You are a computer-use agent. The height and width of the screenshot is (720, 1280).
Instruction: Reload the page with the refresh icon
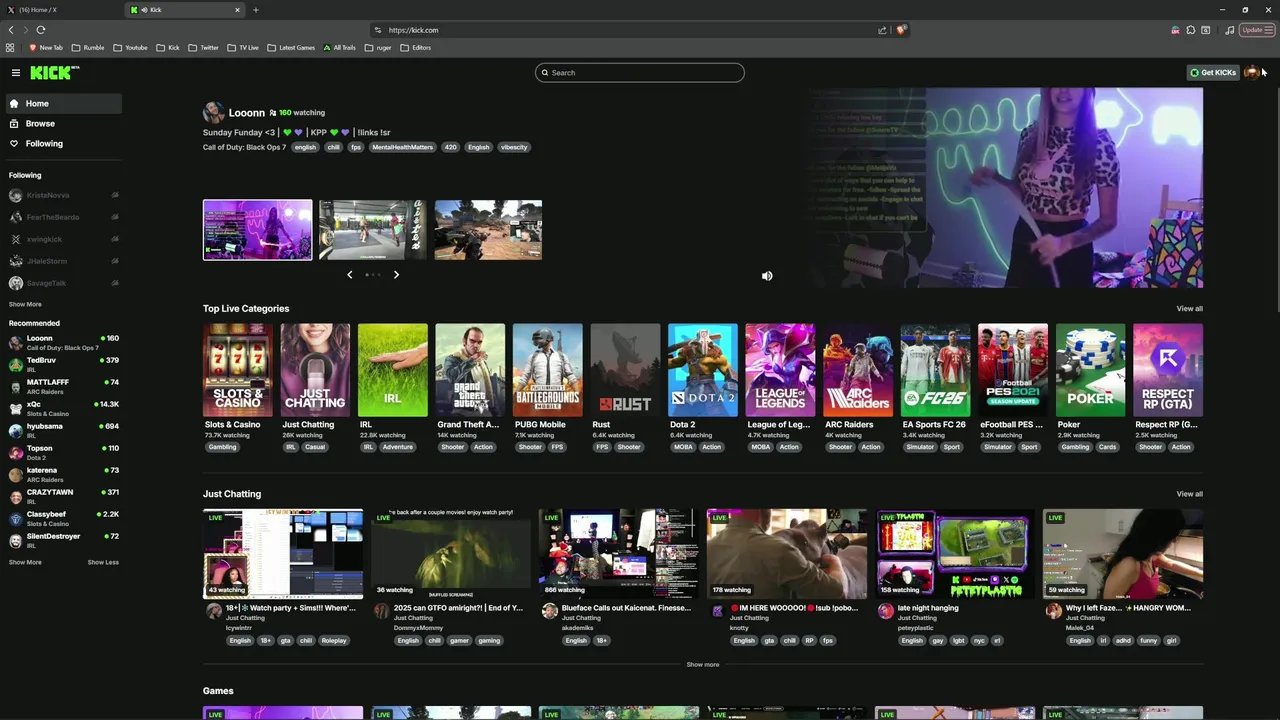point(41,30)
